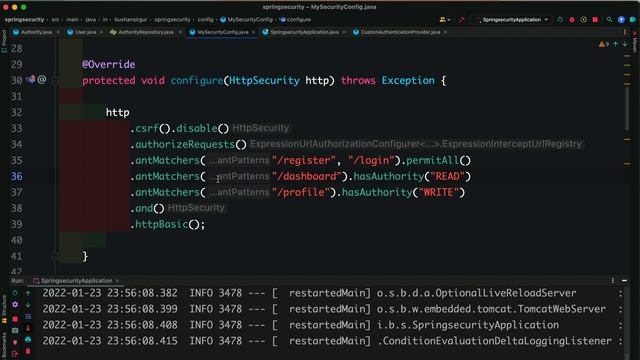The height and width of the screenshot is (360, 640).
Task: Click the teal plugin icon at top right
Action: (633, 20)
